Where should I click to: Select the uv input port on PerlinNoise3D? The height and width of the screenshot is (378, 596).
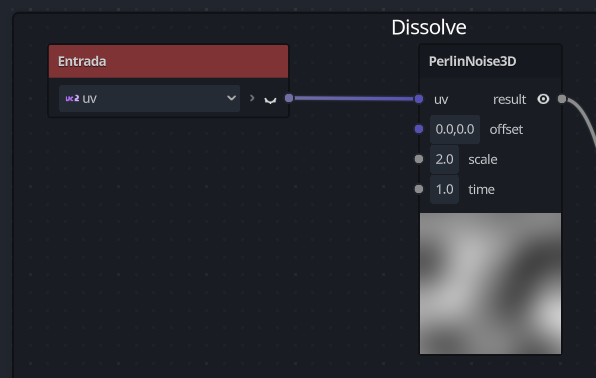(x=419, y=99)
